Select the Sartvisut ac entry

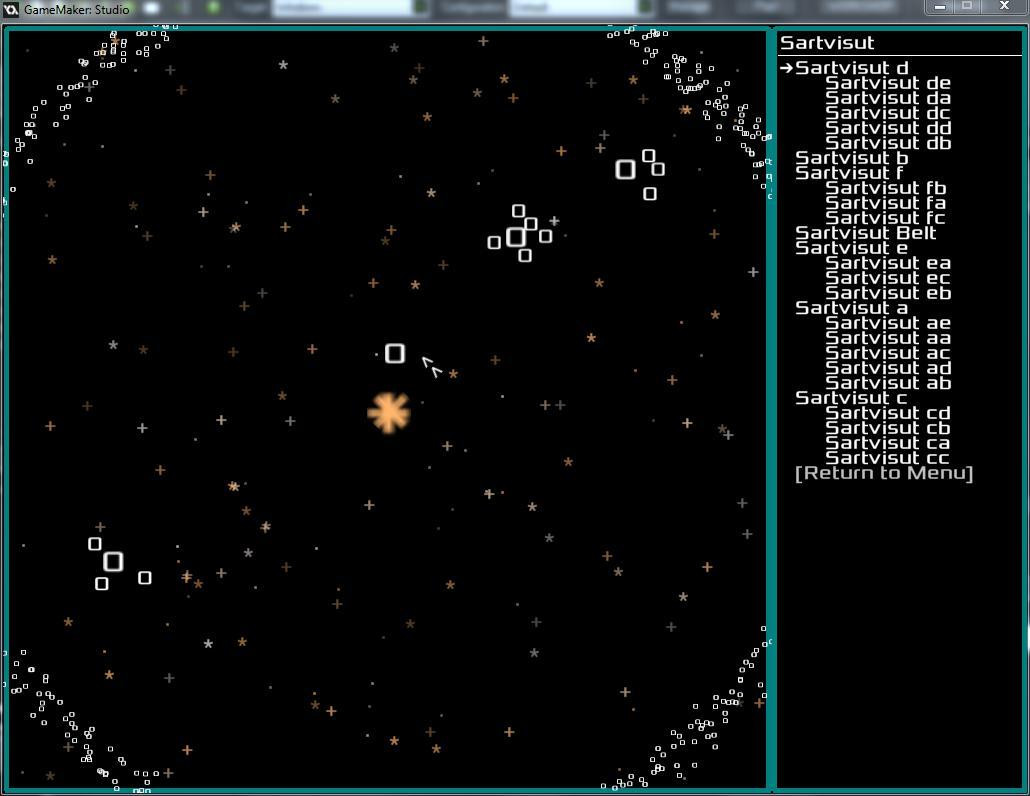click(x=887, y=353)
